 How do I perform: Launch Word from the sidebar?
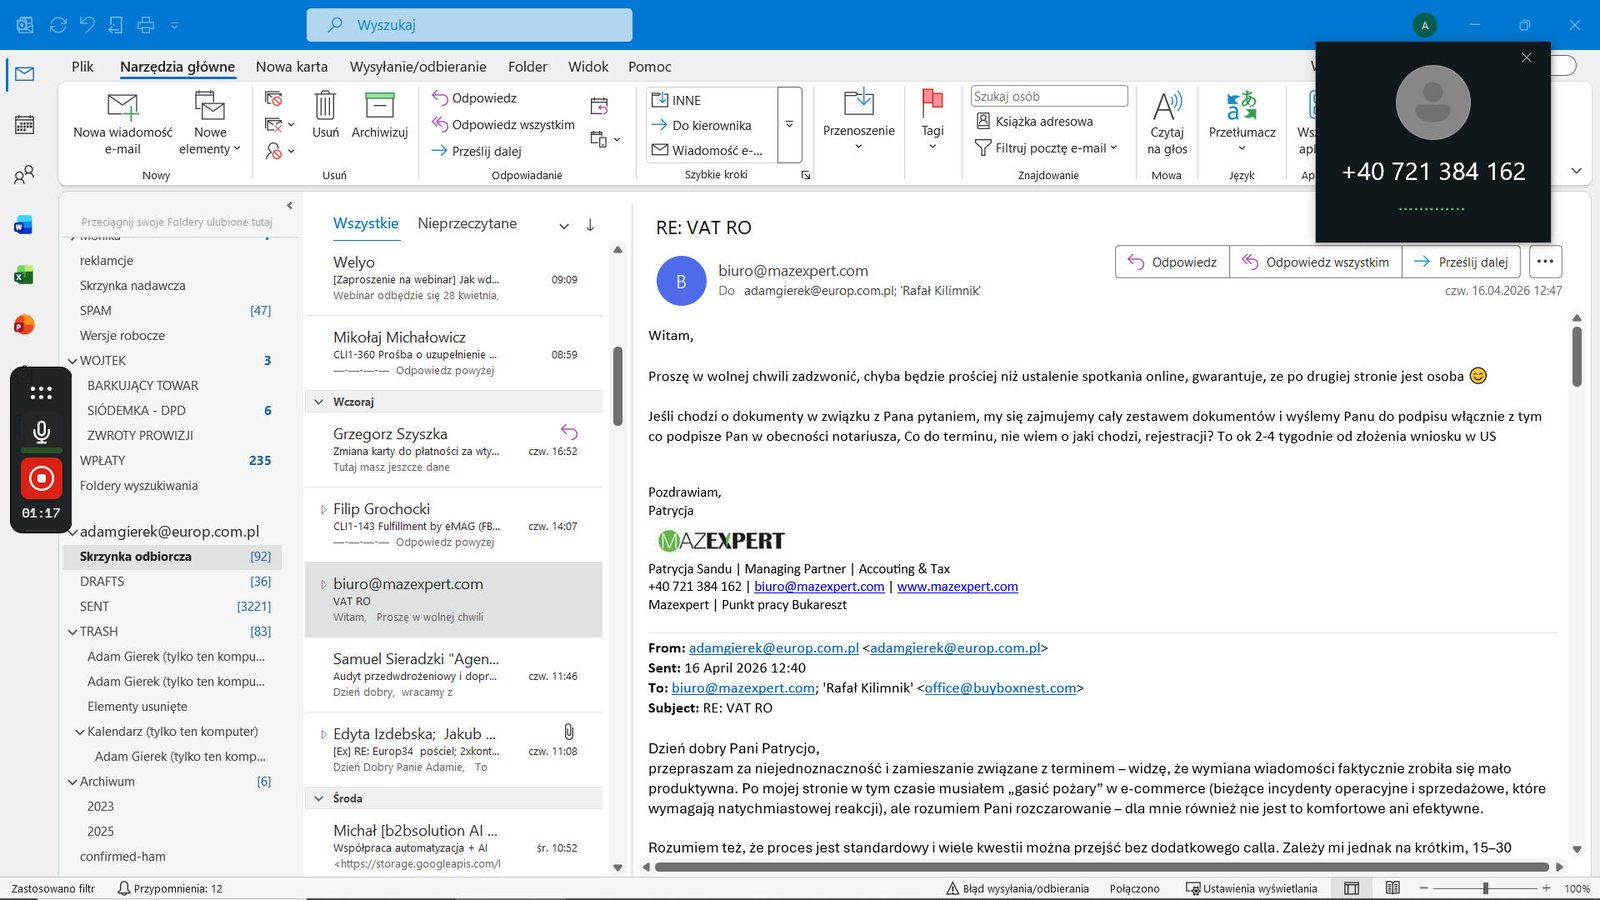tap(24, 225)
